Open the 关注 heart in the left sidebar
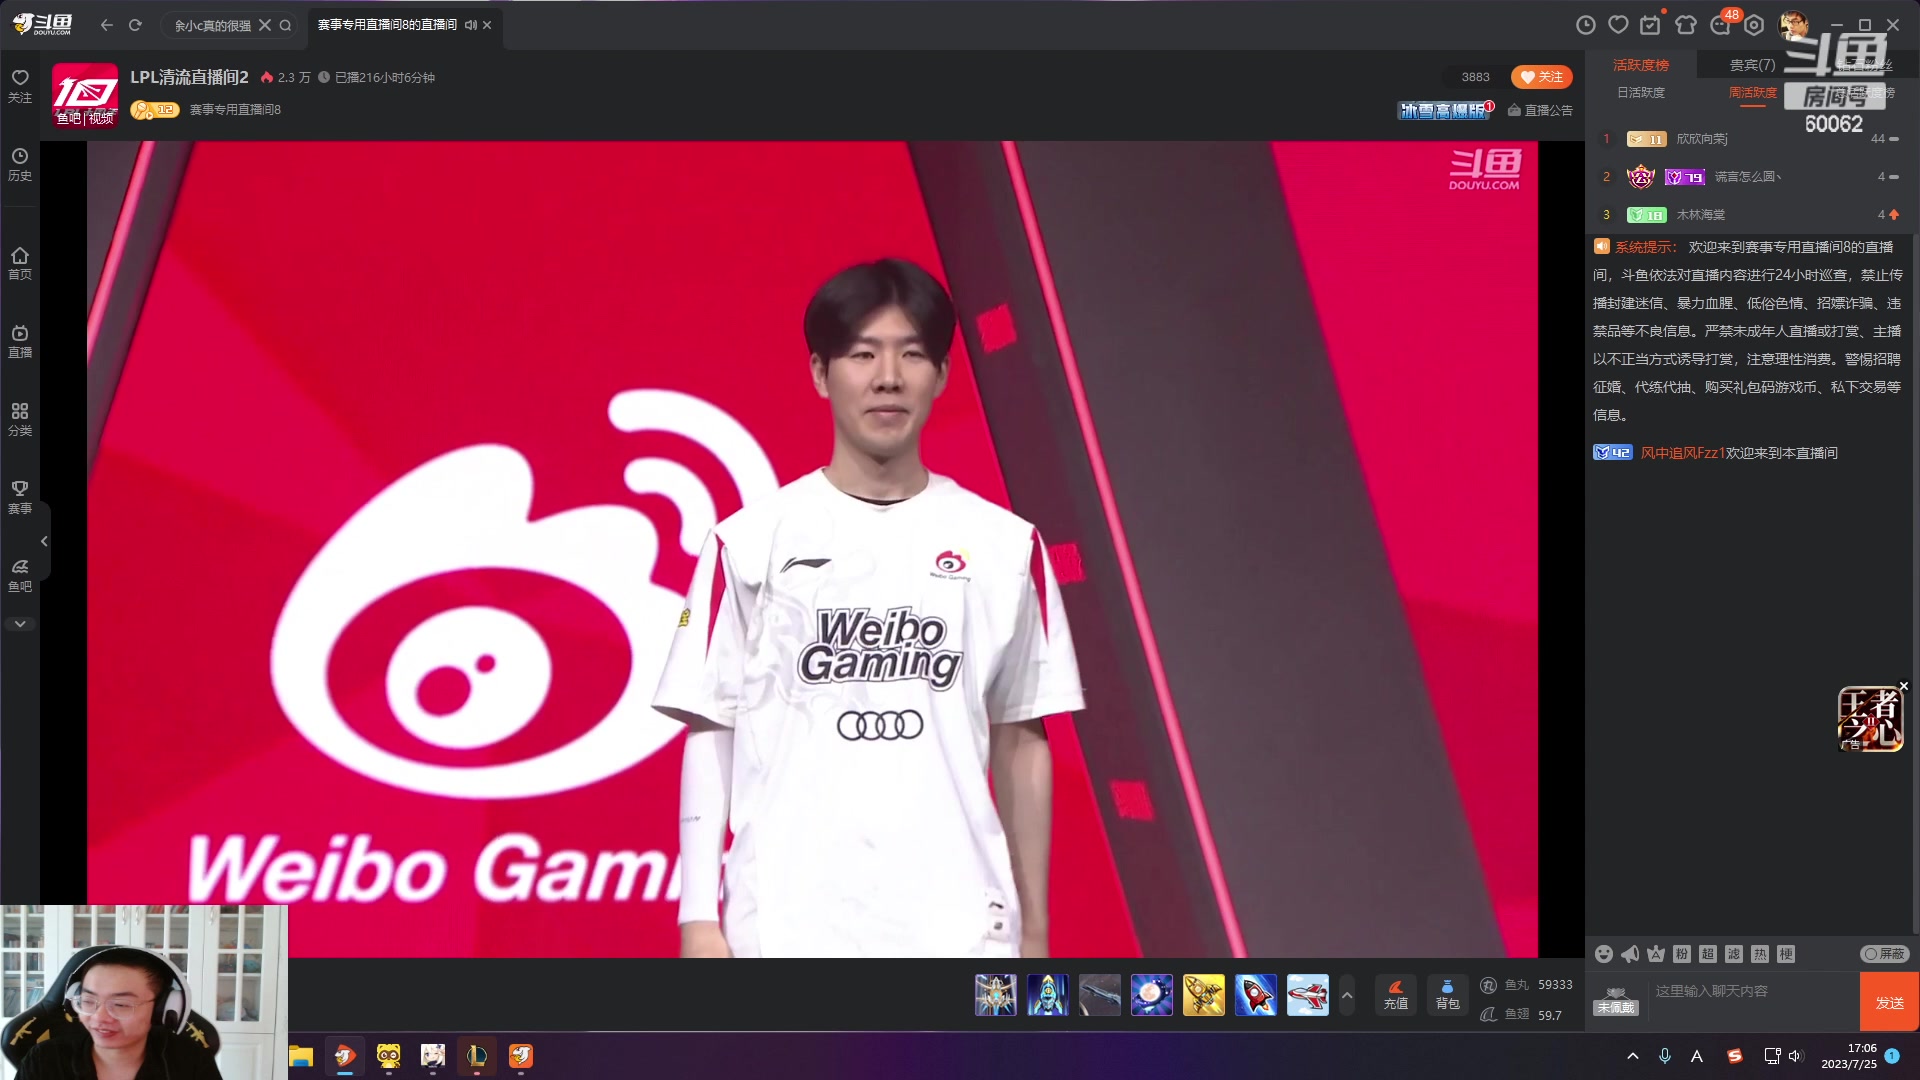 (20, 86)
